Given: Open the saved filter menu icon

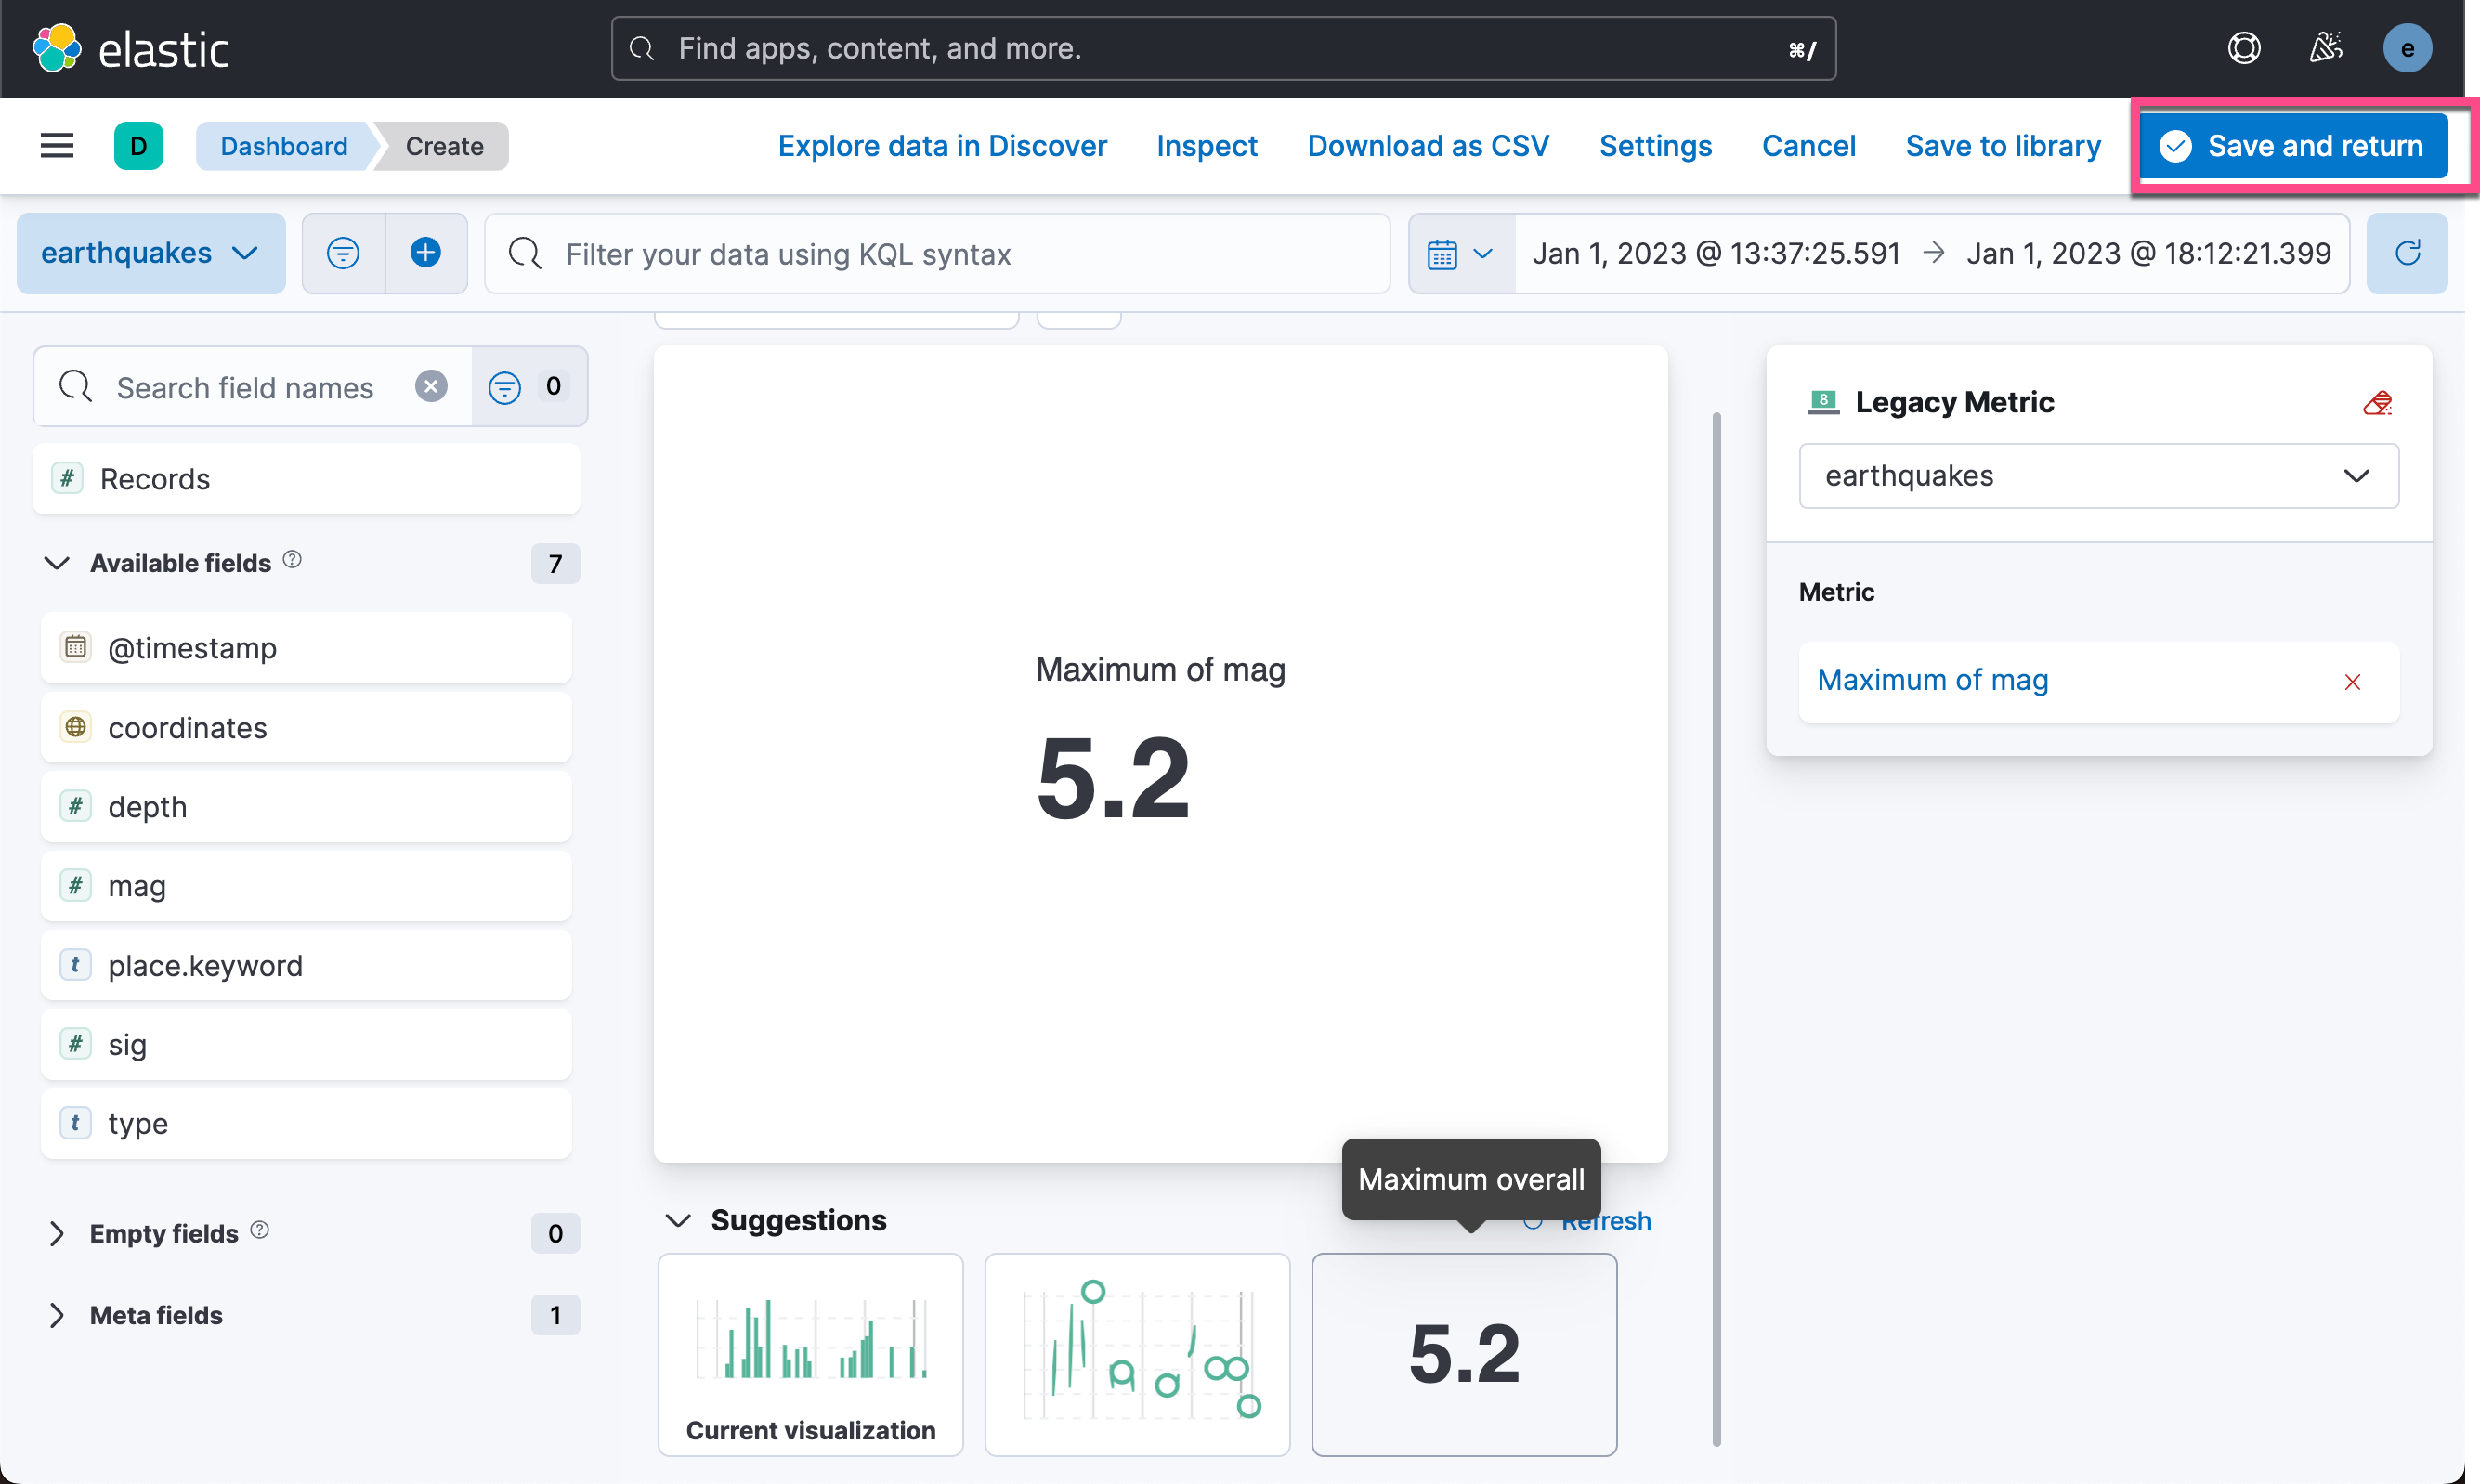Looking at the screenshot, I should tap(343, 253).
